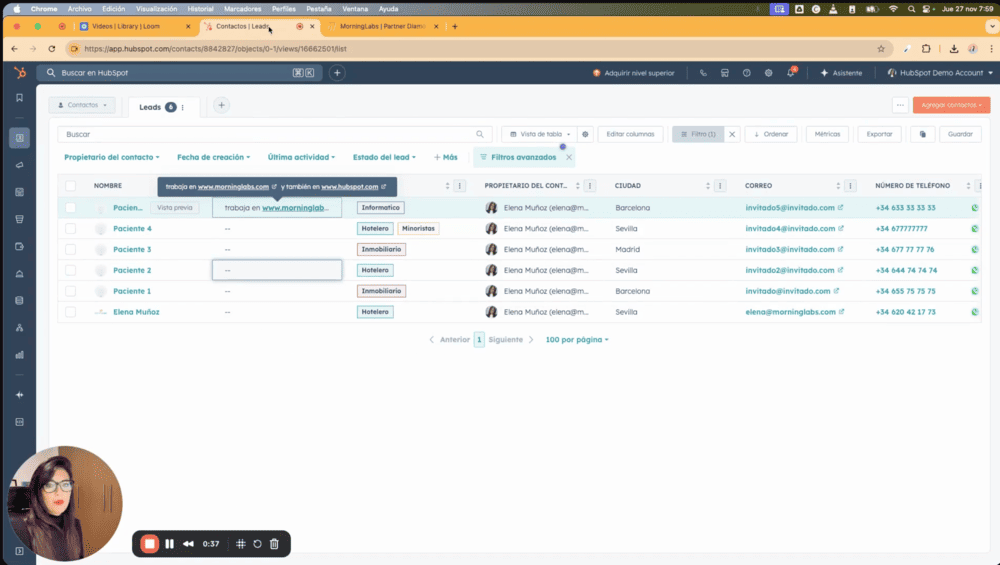The height and width of the screenshot is (565, 1000).
Task: Check the box for the first Pacien... row
Action: [x=70, y=207]
